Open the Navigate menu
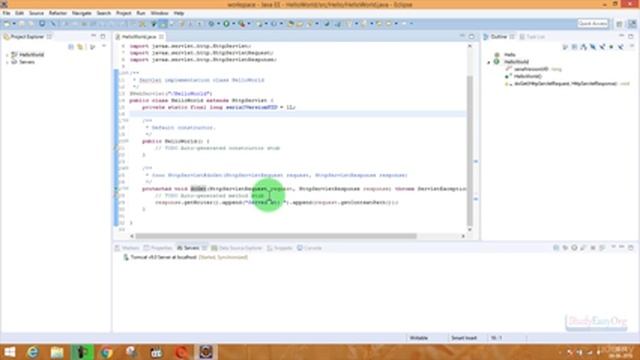The width and height of the screenshot is (640, 360). tap(82, 13)
